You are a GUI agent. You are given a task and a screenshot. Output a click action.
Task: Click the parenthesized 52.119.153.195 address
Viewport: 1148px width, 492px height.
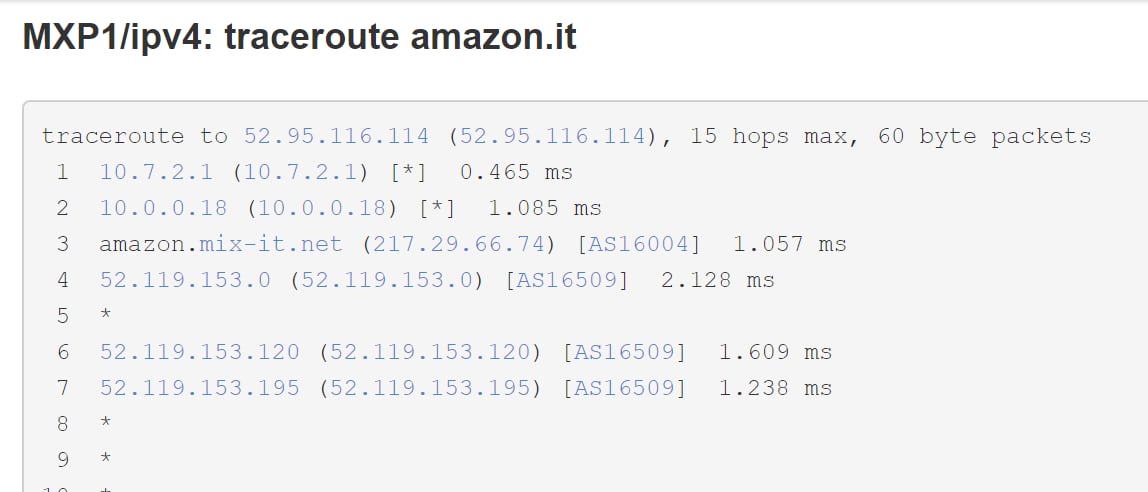tap(430, 388)
